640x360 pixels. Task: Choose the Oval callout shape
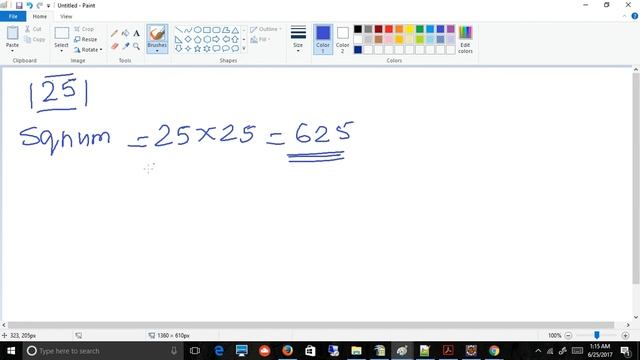pyautogui.click(x=226, y=49)
